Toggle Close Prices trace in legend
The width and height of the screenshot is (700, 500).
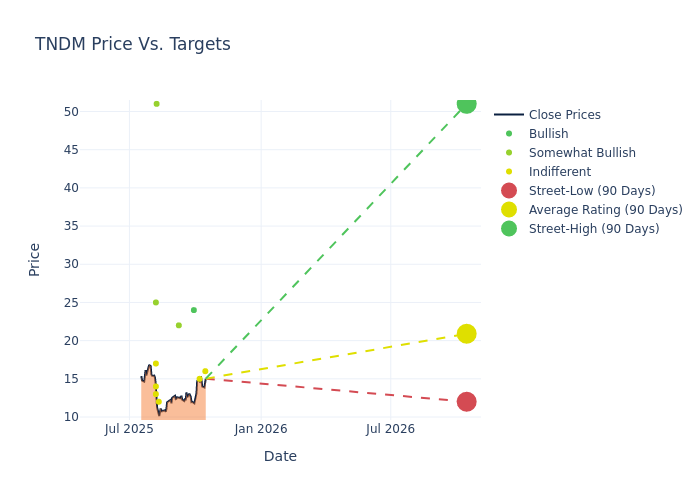[x=564, y=115]
